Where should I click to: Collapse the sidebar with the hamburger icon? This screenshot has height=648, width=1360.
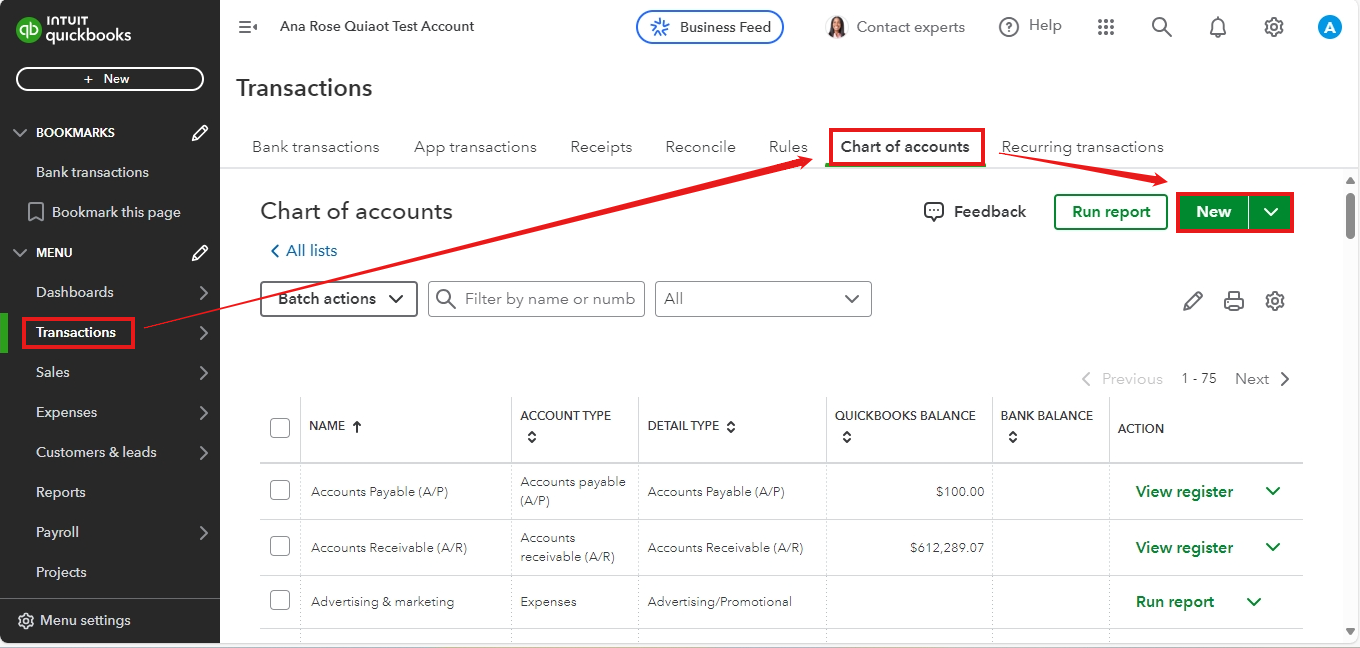coord(248,27)
